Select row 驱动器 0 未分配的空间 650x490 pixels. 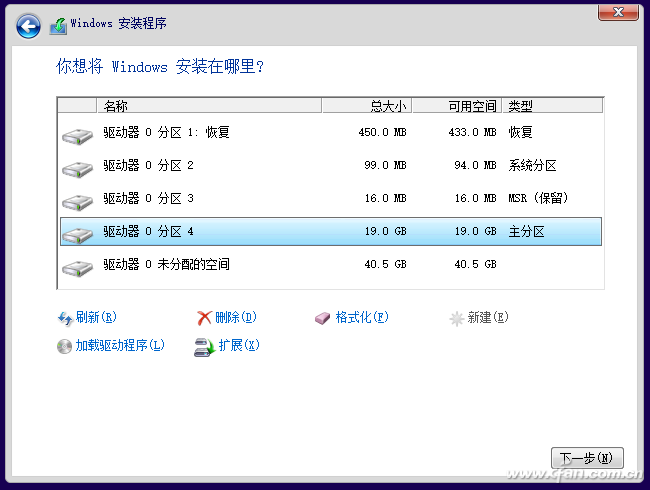[331, 264]
